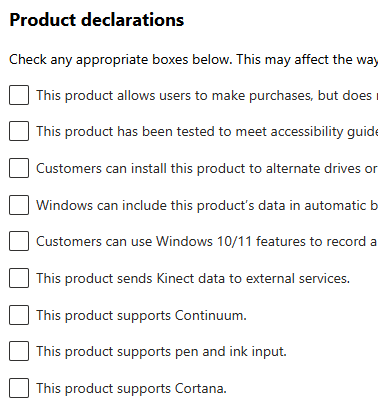Toggle checkbox for Windows automatic backup data
This screenshot has height=417, width=378.
(x=19, y=205)
